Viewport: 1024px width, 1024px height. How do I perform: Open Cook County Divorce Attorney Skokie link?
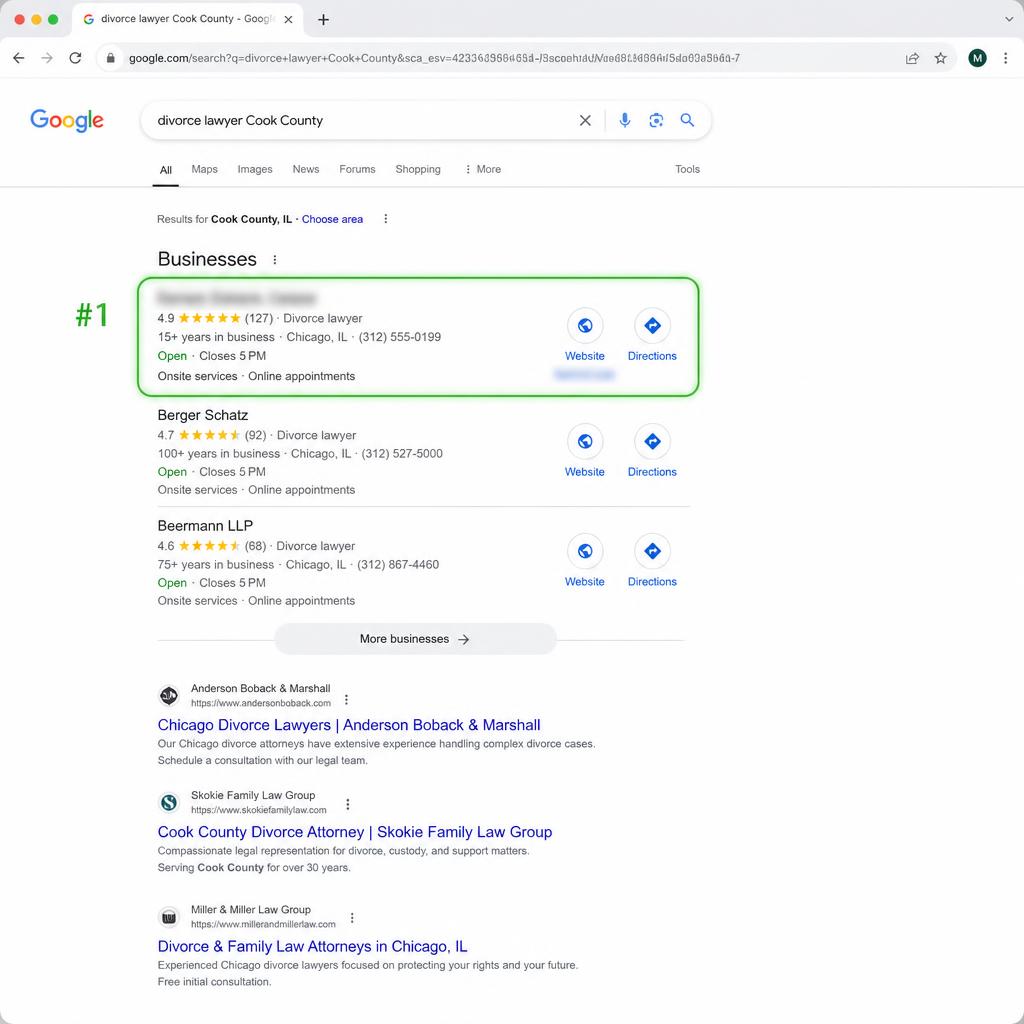coord(355,832)
